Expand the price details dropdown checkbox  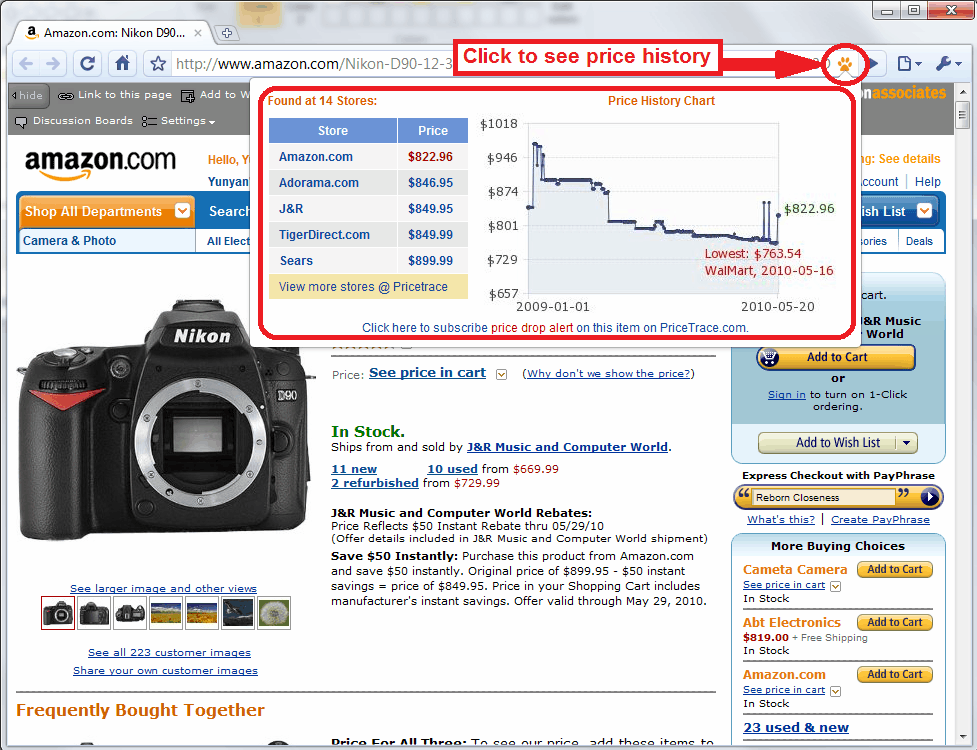tap(501, 374)
